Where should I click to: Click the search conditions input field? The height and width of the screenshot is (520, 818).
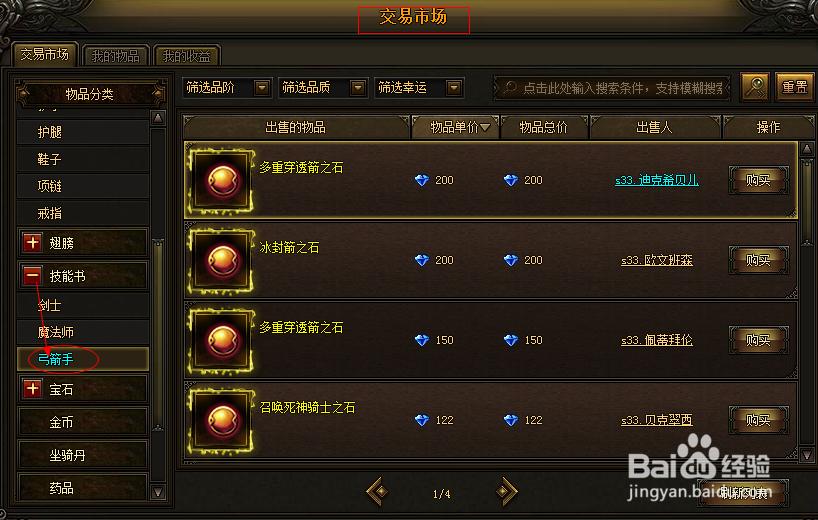click(x=612, y=88)
